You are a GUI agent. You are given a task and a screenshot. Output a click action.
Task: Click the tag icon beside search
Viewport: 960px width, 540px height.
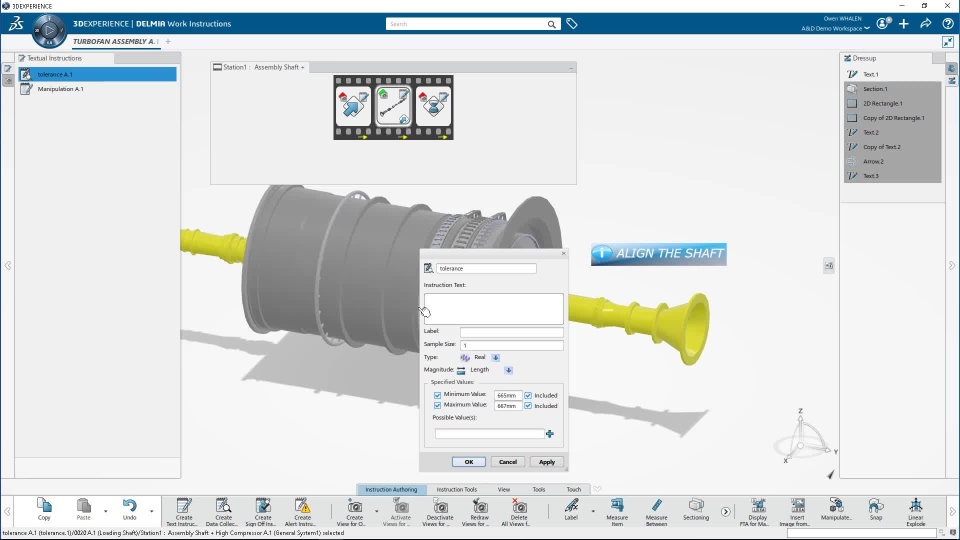(x=572, y=24)
